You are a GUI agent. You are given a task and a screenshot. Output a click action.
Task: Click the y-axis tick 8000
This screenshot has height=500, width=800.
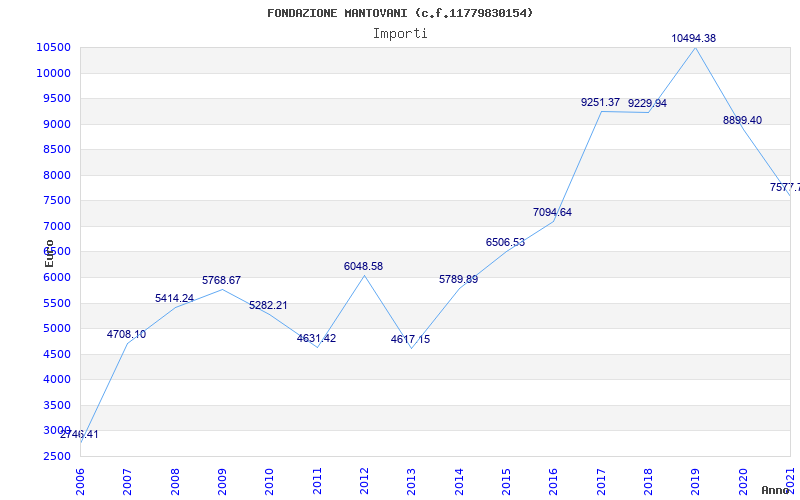click(x=56, y=175)
